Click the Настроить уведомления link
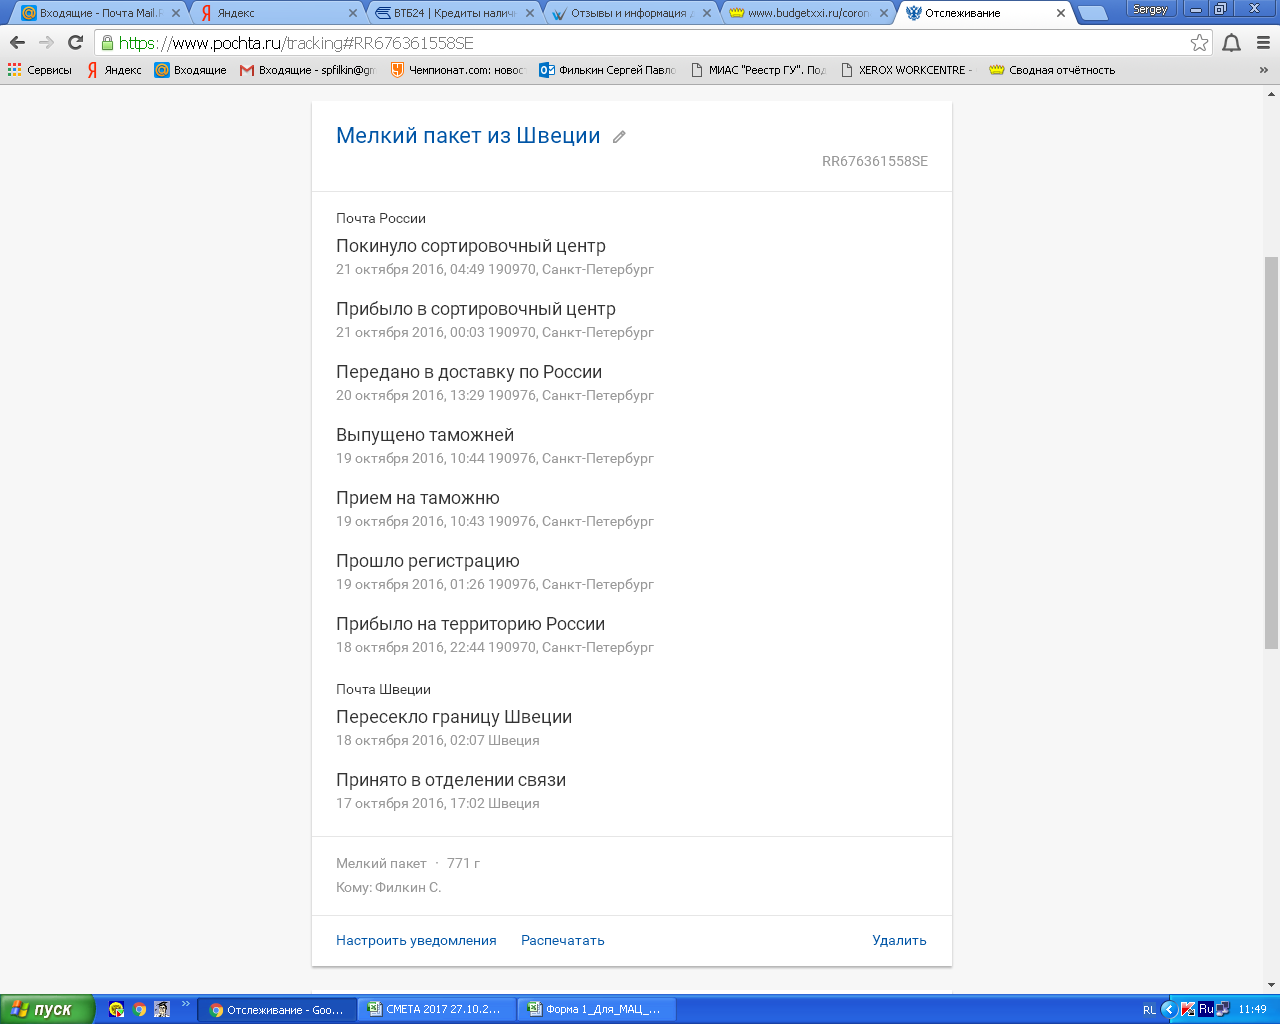 [416, 940]
